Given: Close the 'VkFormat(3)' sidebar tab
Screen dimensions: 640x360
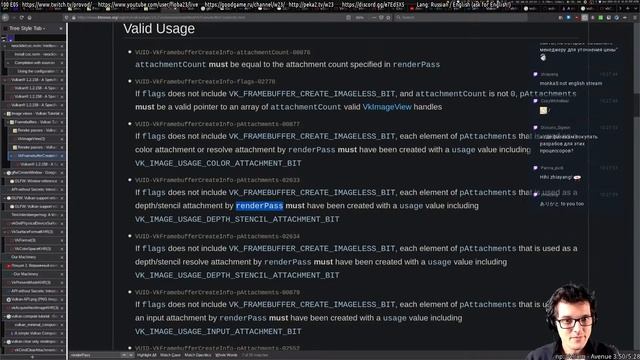Looking at the screenshot, I should [62, 240].
